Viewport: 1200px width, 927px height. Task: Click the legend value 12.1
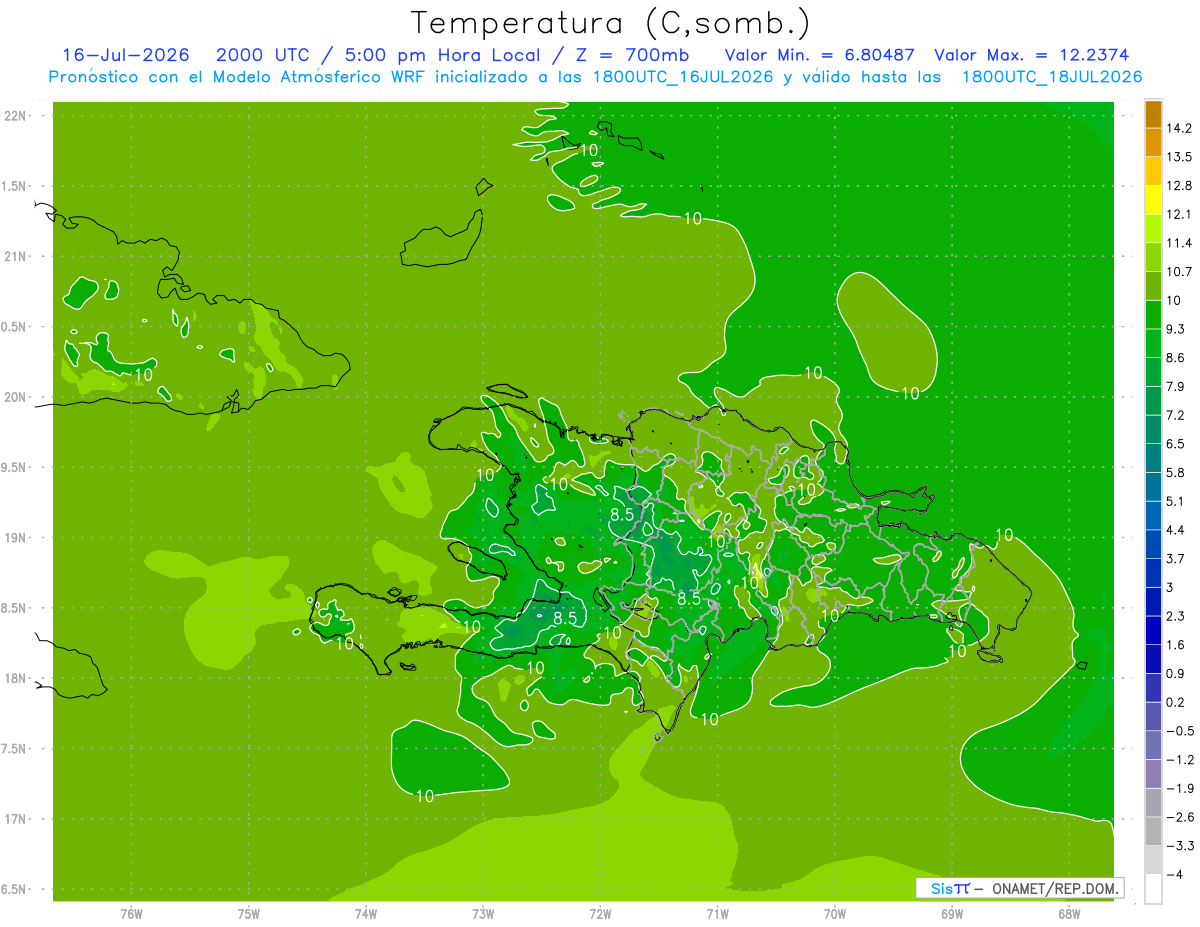[1178, 214]
